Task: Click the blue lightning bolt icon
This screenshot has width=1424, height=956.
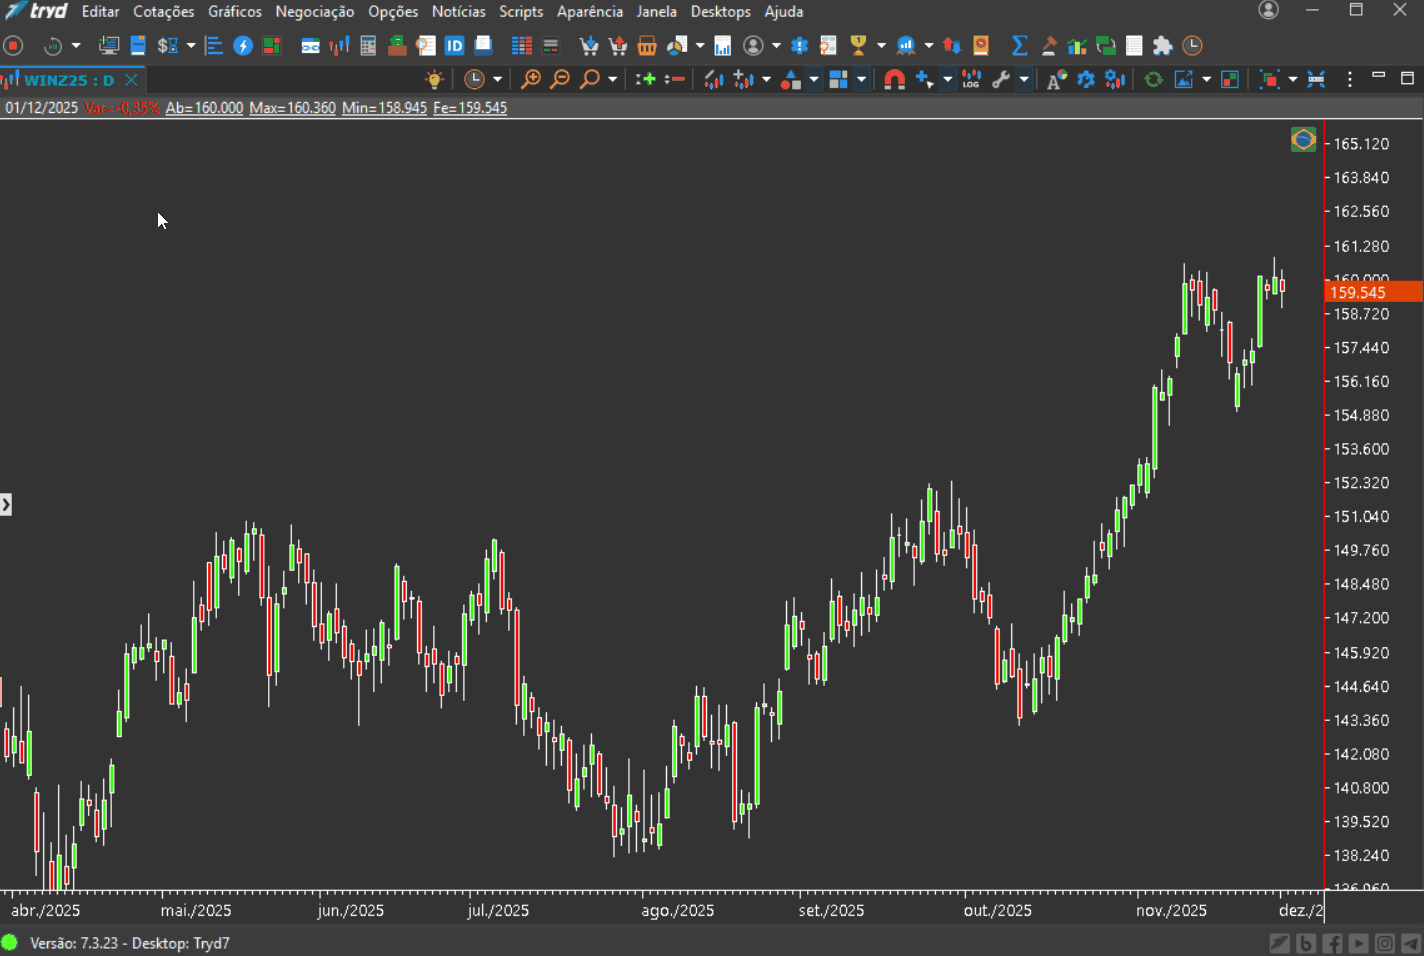Action: tap(242, 46)
